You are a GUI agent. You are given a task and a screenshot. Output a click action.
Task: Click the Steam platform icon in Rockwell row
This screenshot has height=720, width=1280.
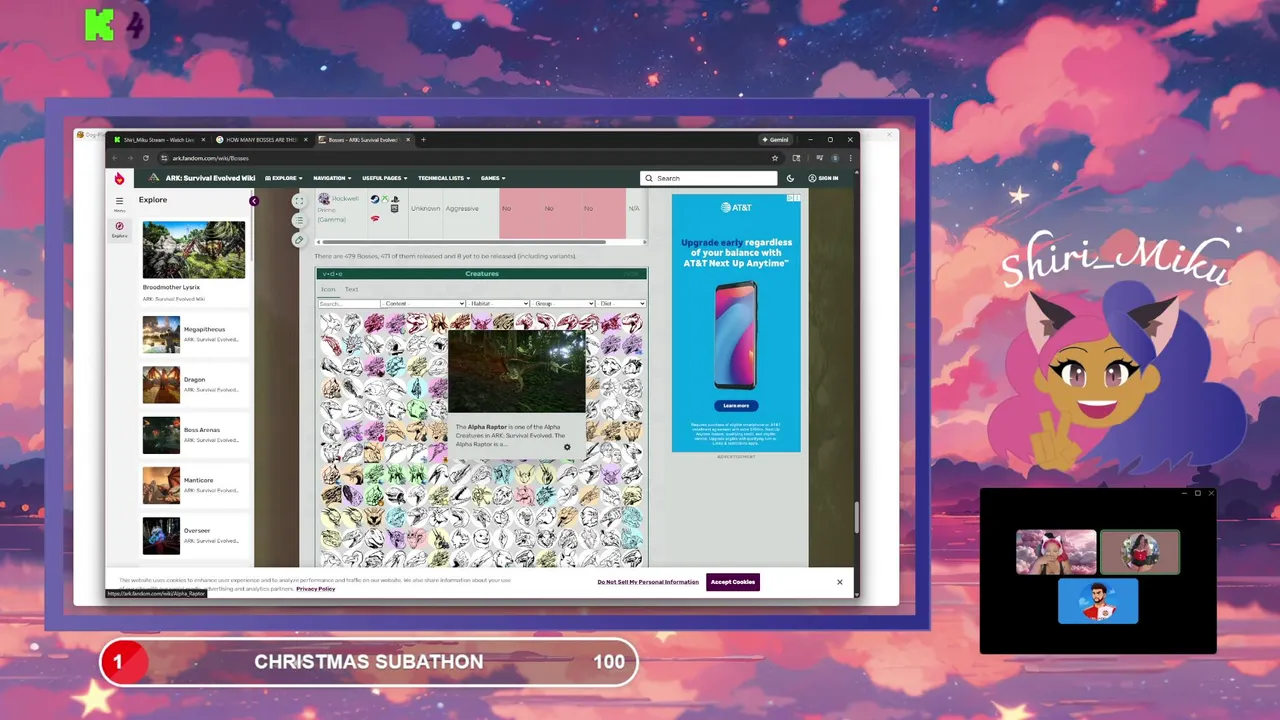[374, 199]
